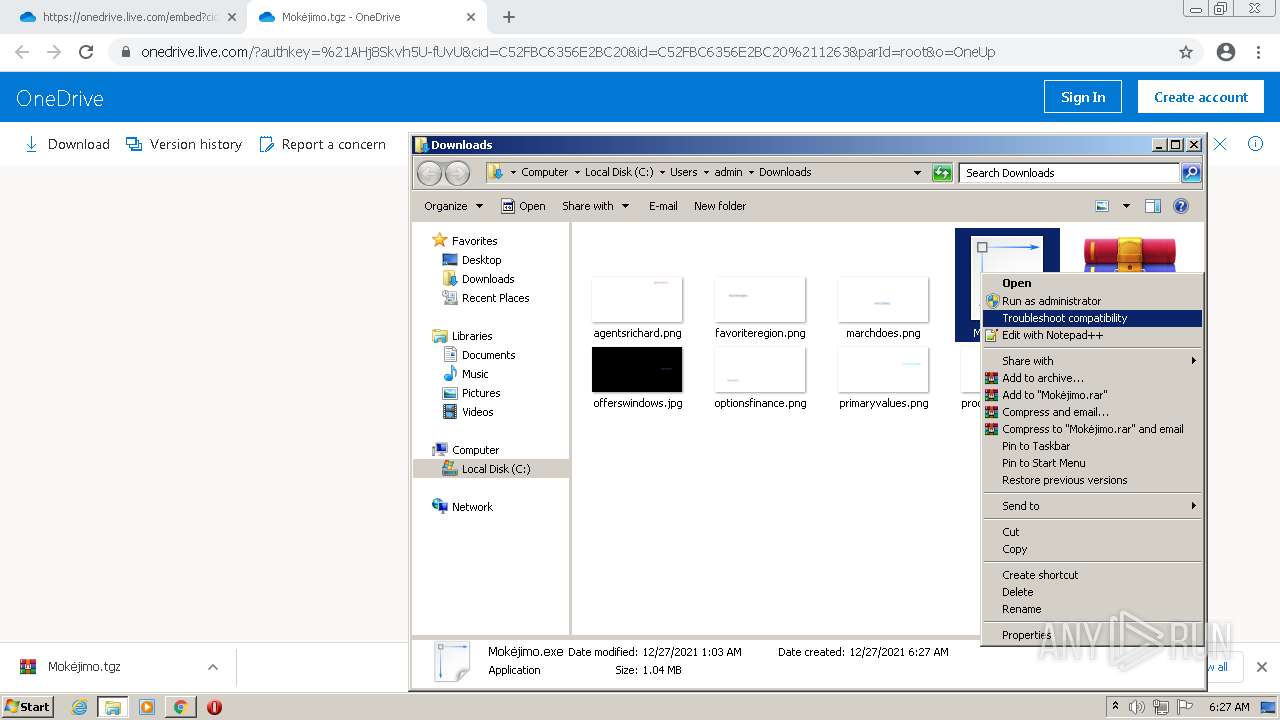Viewport: 1280px width, 720px height.
Task: Choose Restore previous versions
Action: coord(1092,480)
